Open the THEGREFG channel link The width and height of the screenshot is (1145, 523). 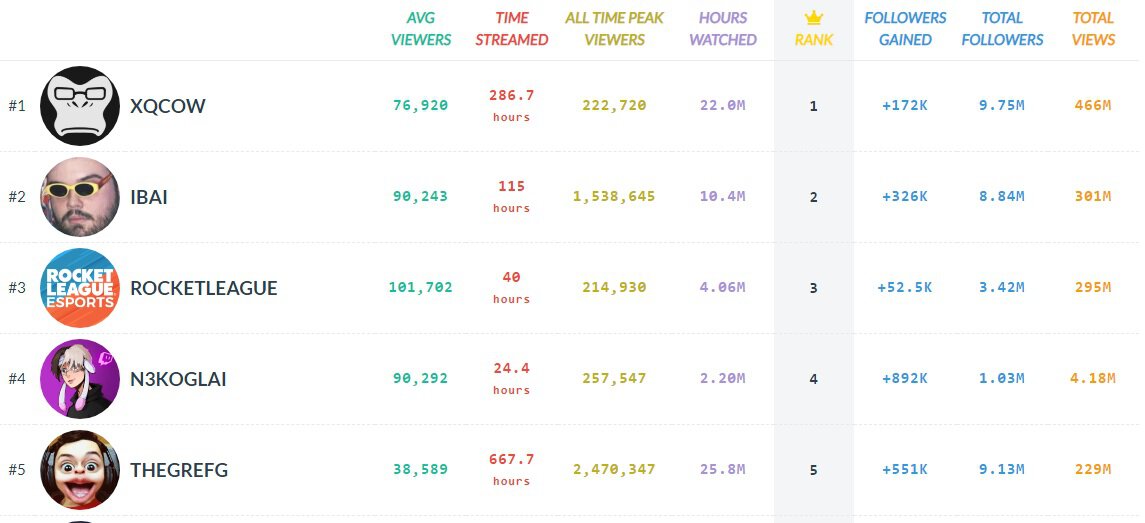click(179, 470)
